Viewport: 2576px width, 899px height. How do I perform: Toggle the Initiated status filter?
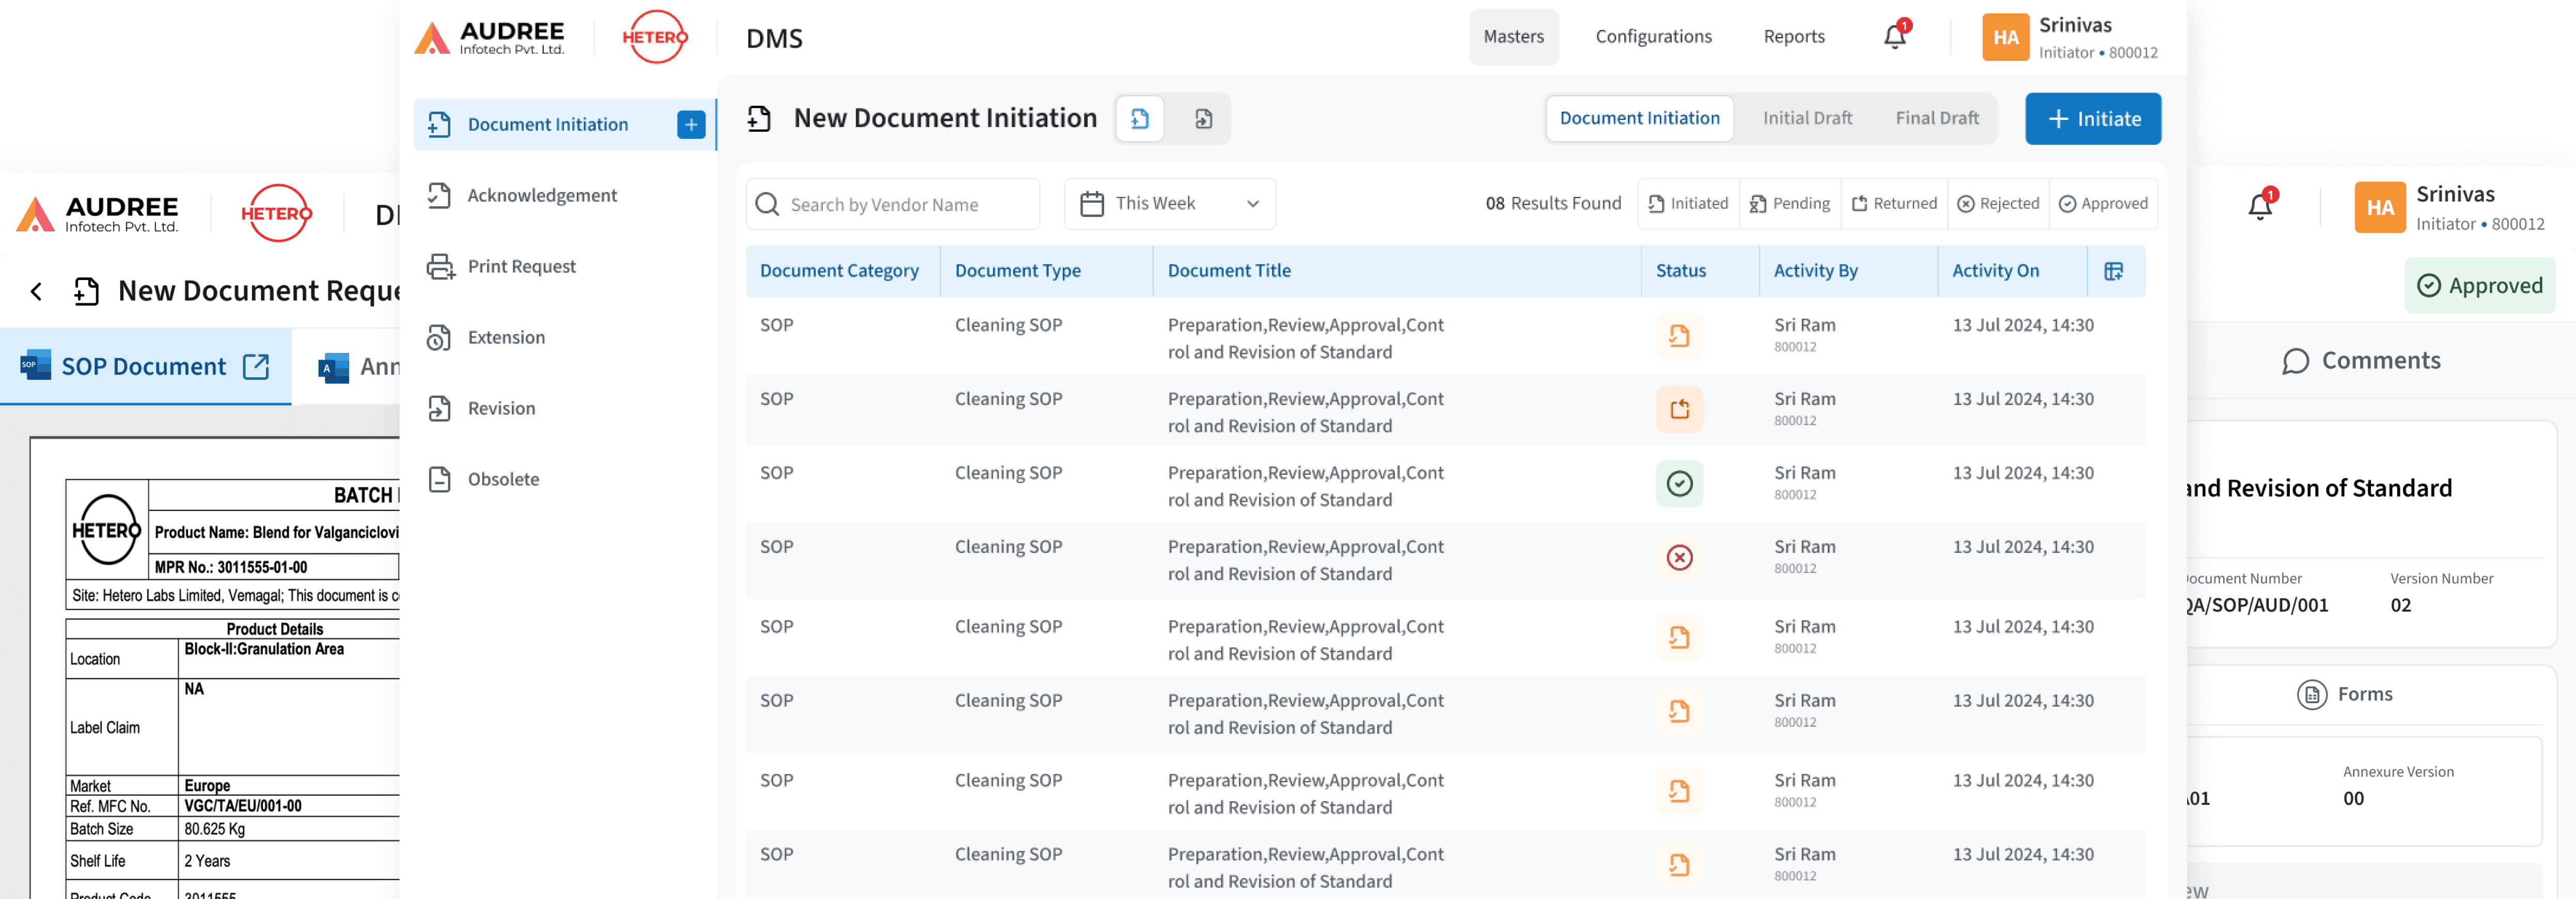coord(1688,204)
